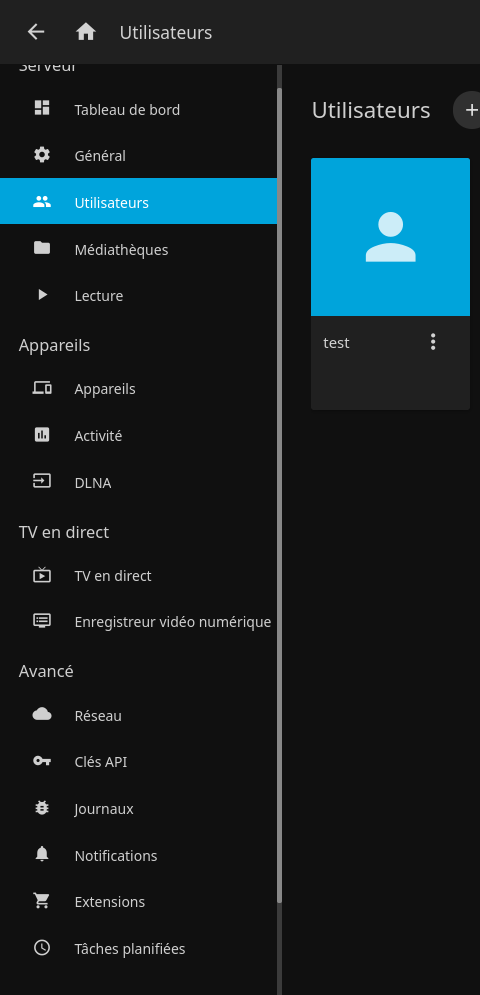Click the Notifications bell icon

(x=42, y=854)
